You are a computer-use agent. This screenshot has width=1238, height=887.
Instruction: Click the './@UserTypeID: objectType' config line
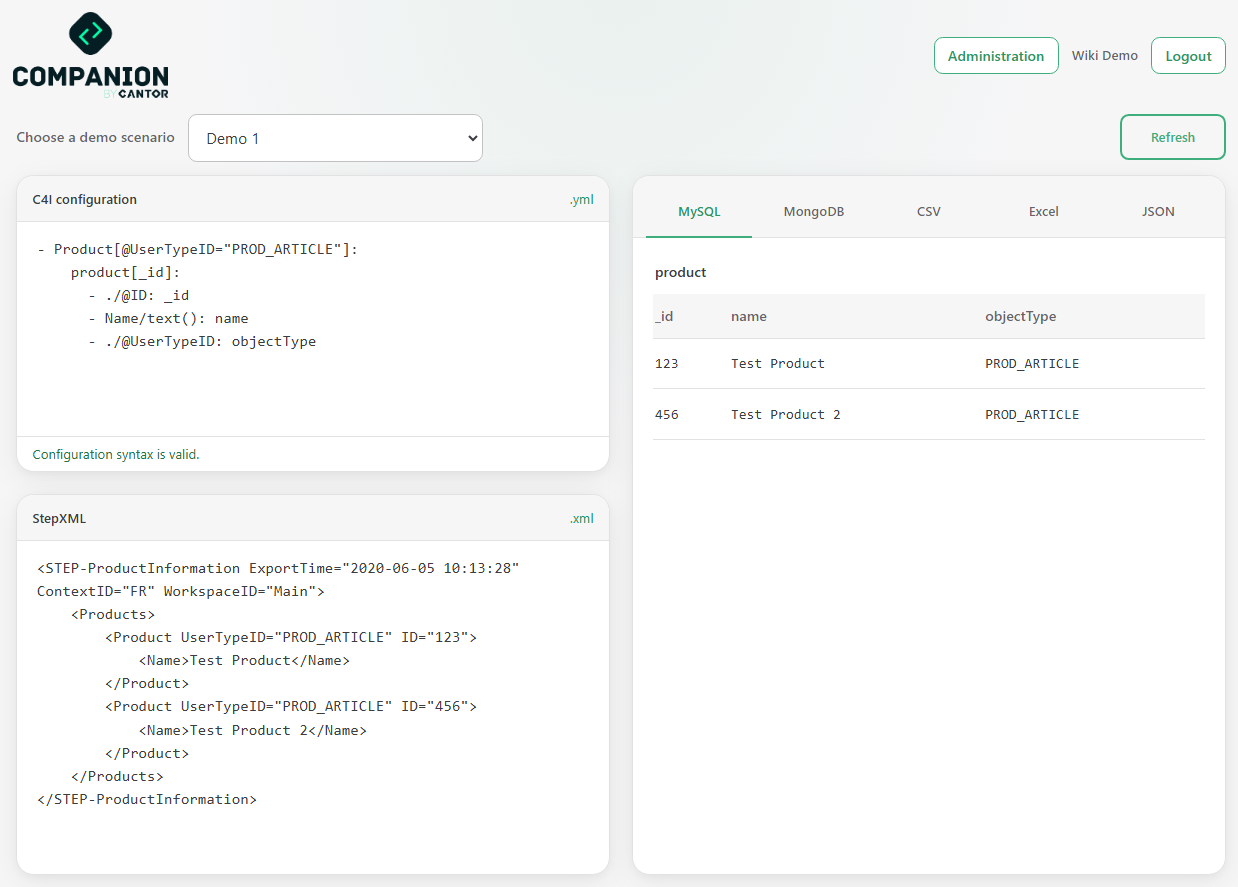[202, 341]
